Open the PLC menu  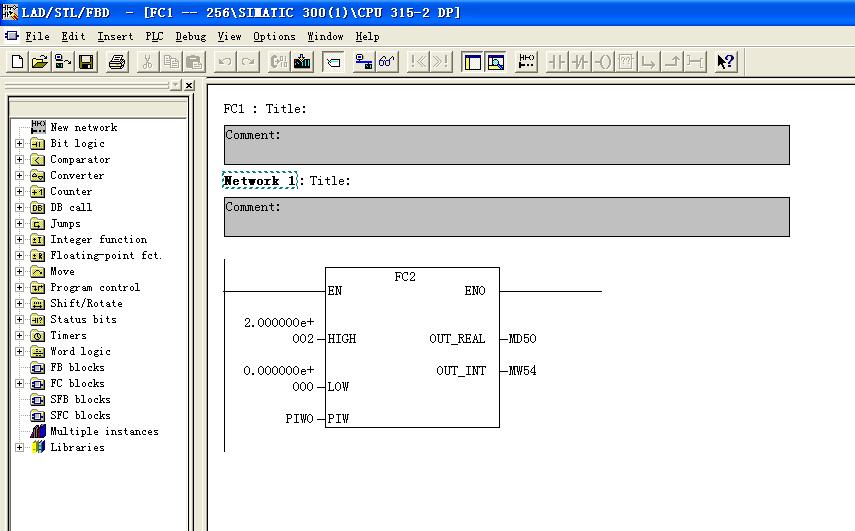pyautogui.click(x=154, y=36)
